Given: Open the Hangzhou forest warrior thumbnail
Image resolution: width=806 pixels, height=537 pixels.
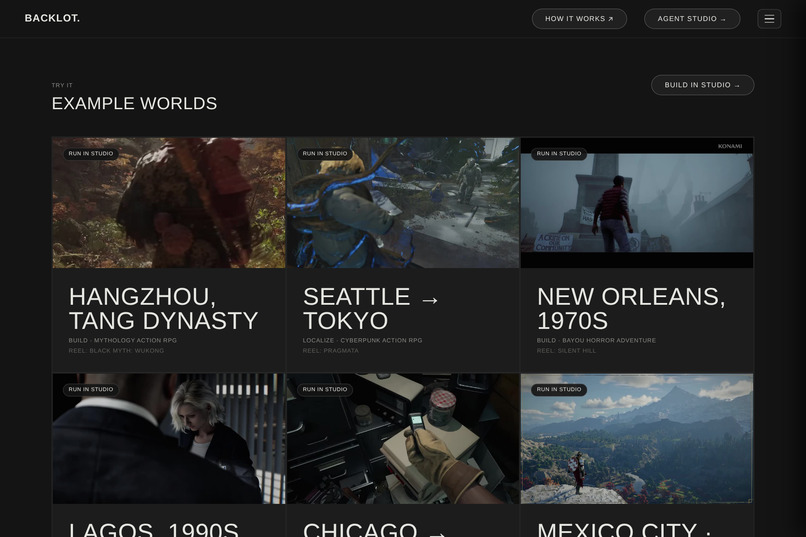Looking at the screenshot, I should (169, 202).
